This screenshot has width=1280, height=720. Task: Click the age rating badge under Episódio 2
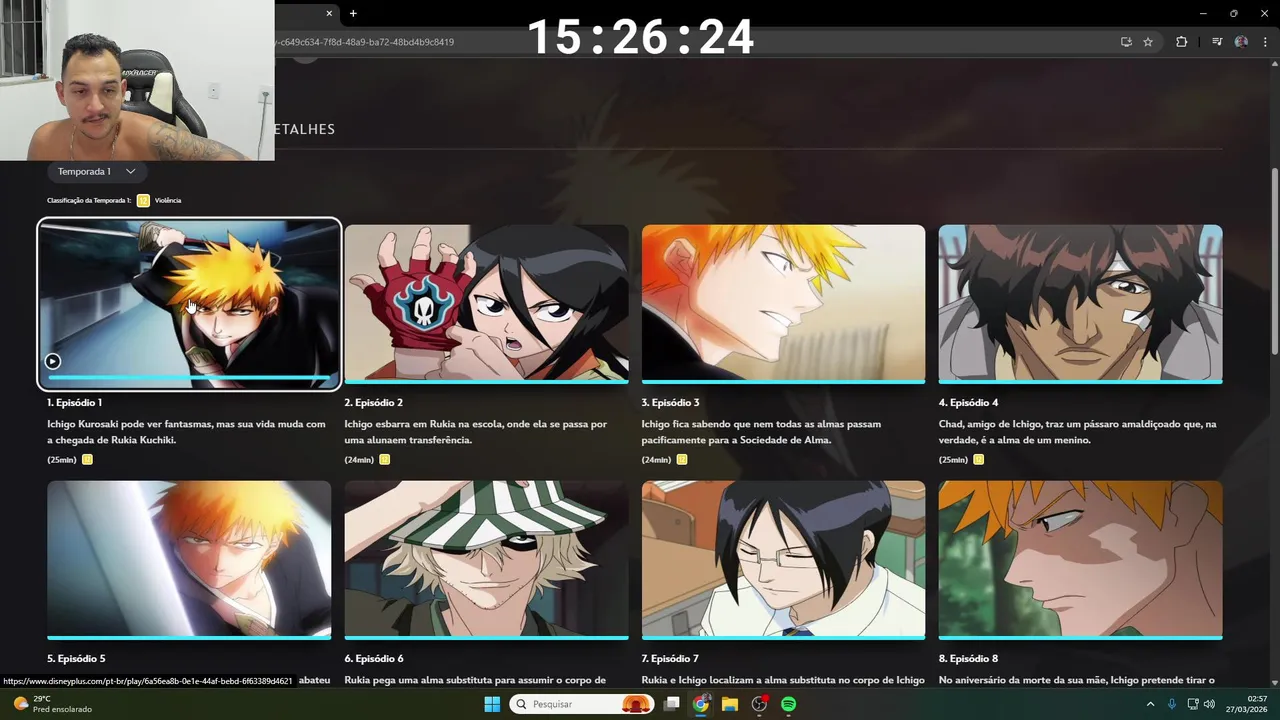[385, 460]
